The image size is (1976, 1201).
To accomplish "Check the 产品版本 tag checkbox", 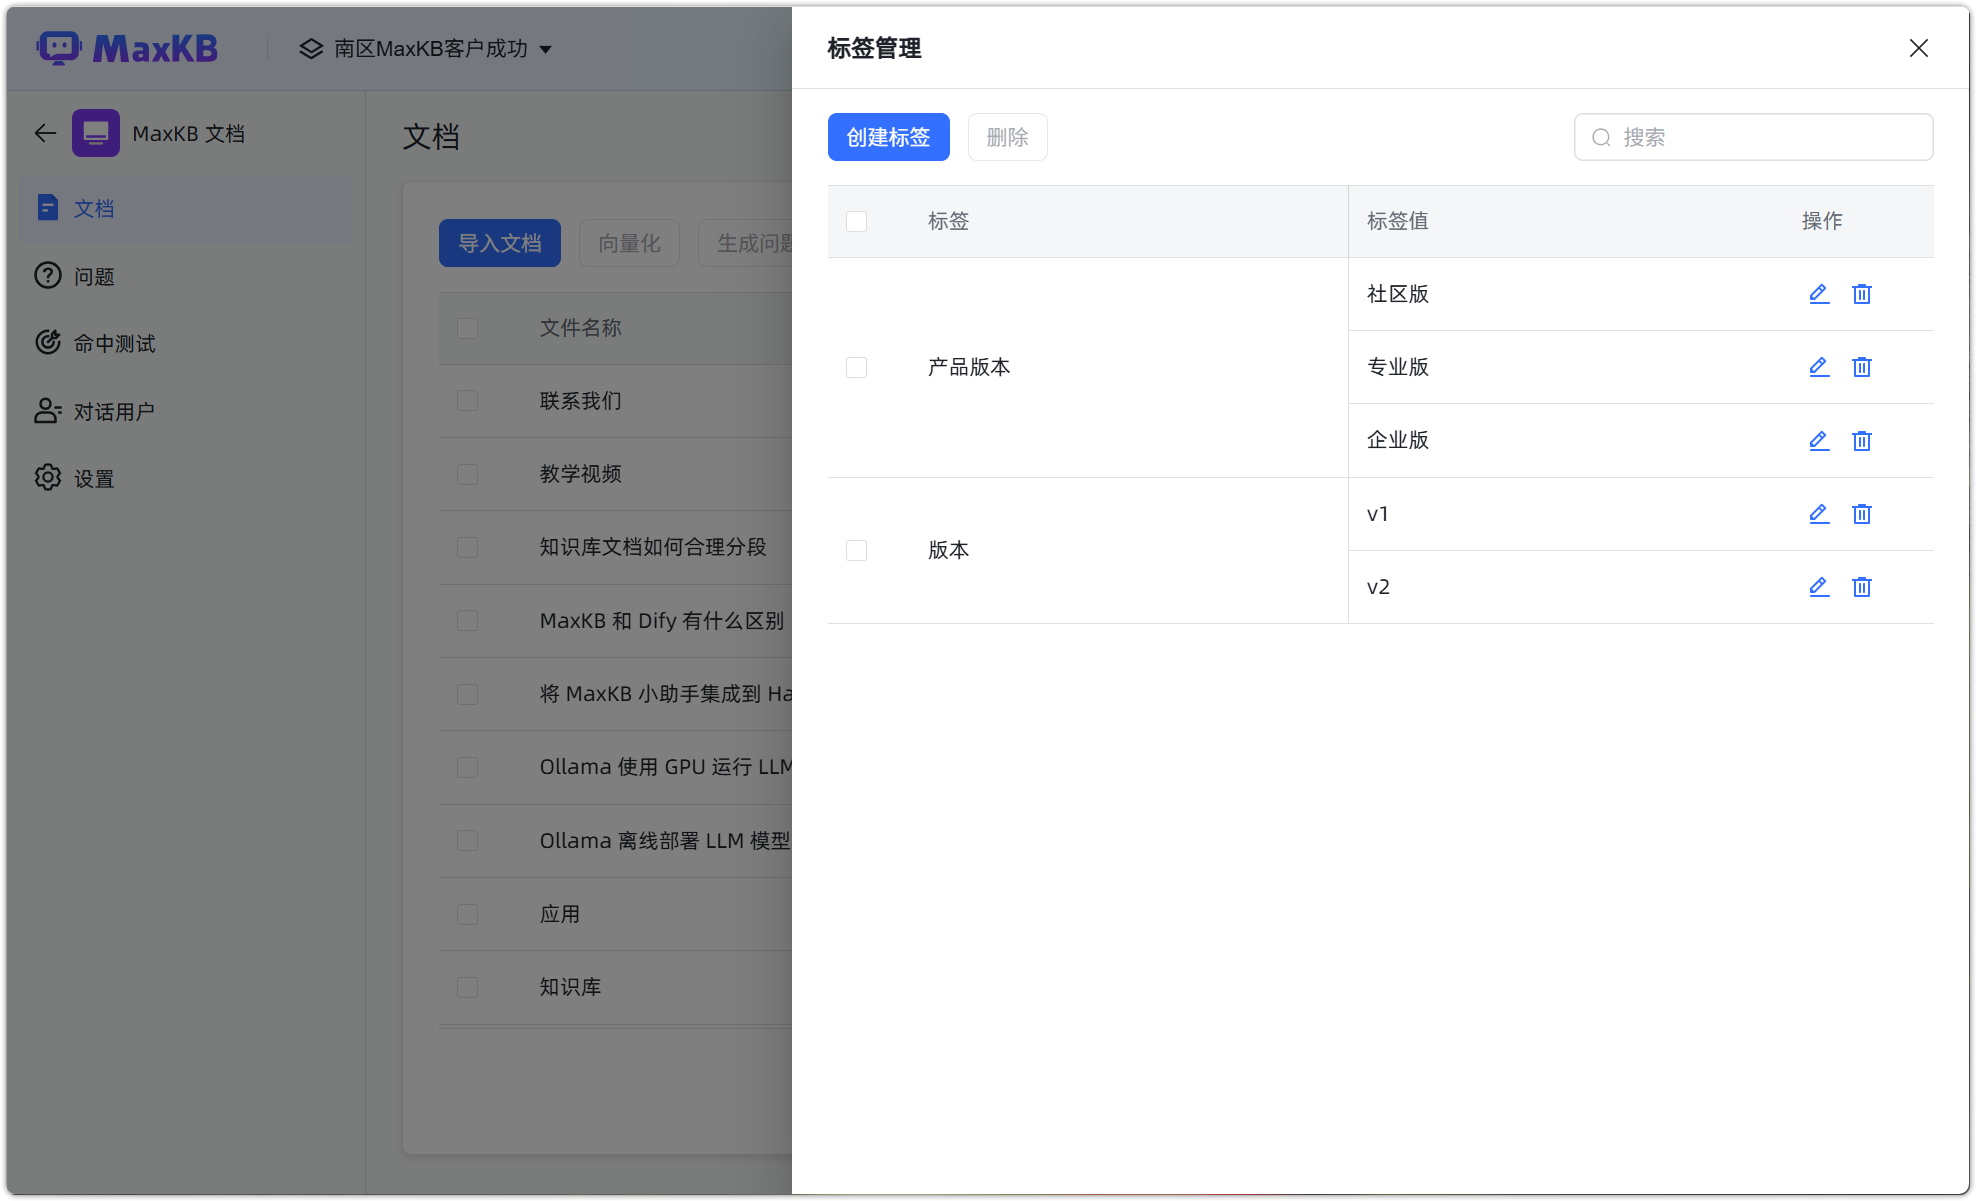I will tap(856, 367).
